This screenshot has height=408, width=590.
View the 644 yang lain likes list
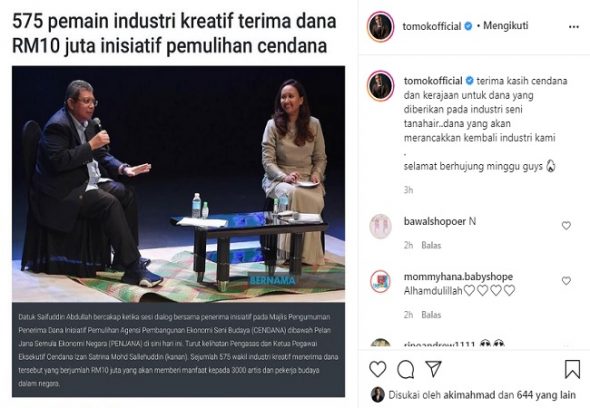(546, 395)
